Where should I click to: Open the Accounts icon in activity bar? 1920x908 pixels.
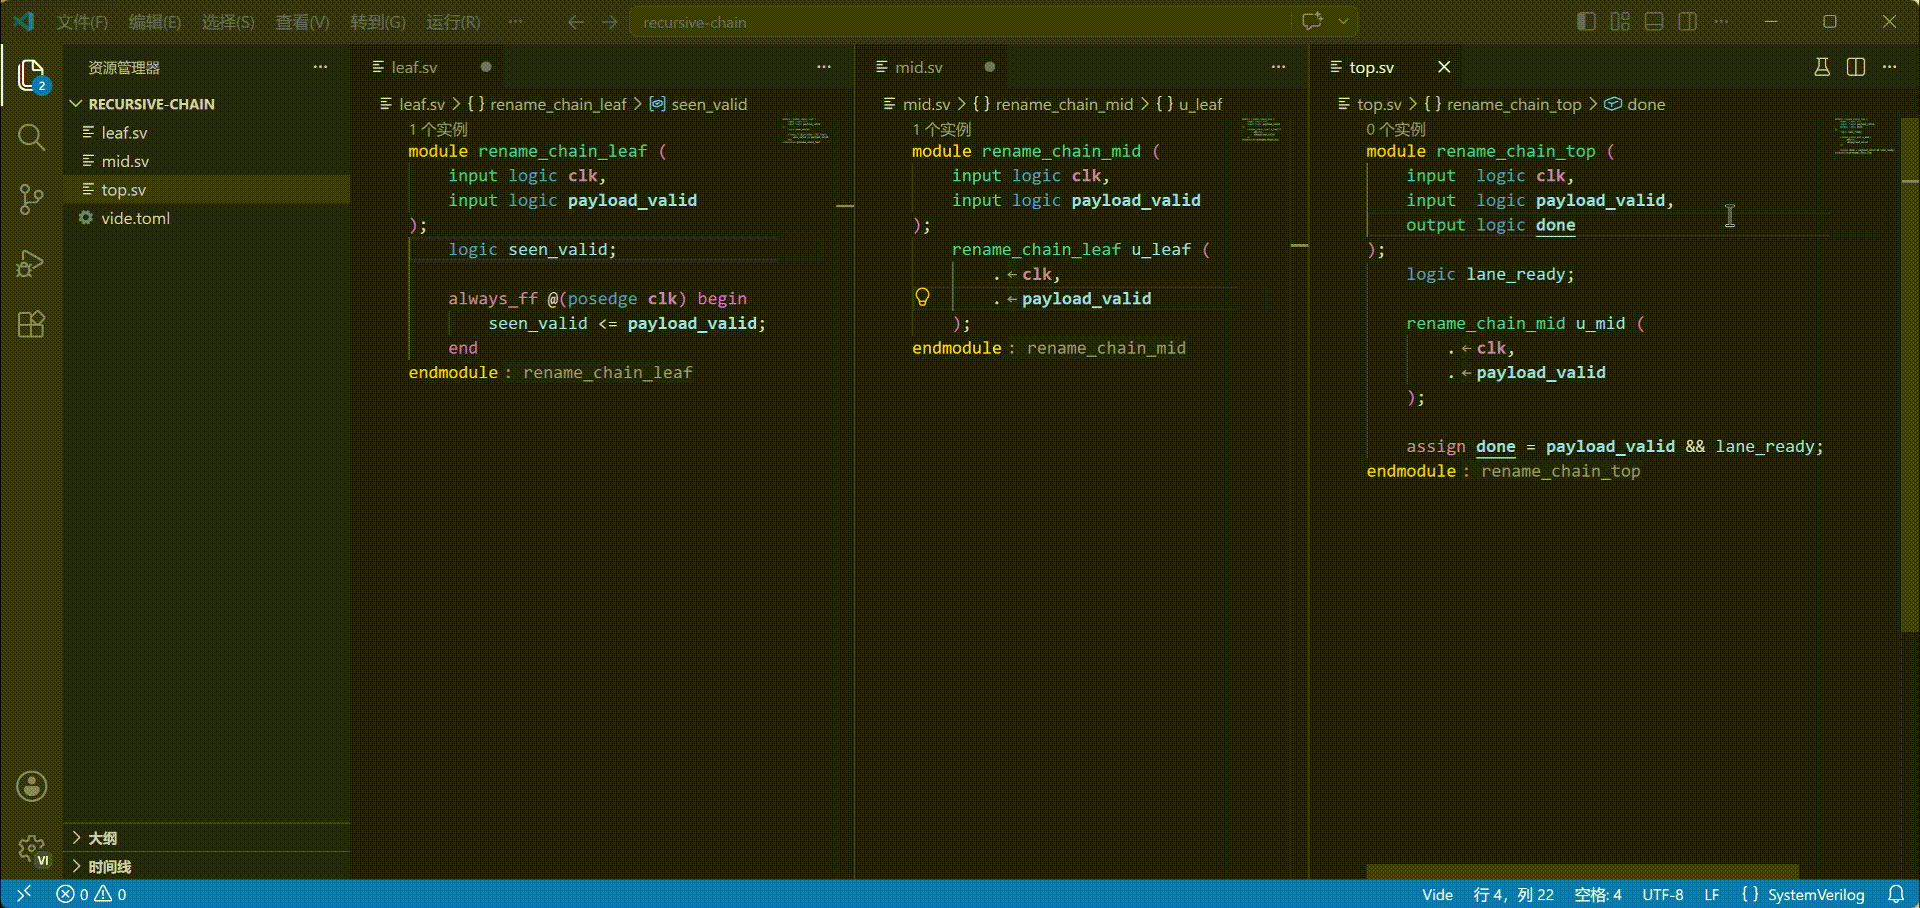click(x=31, y=786)
